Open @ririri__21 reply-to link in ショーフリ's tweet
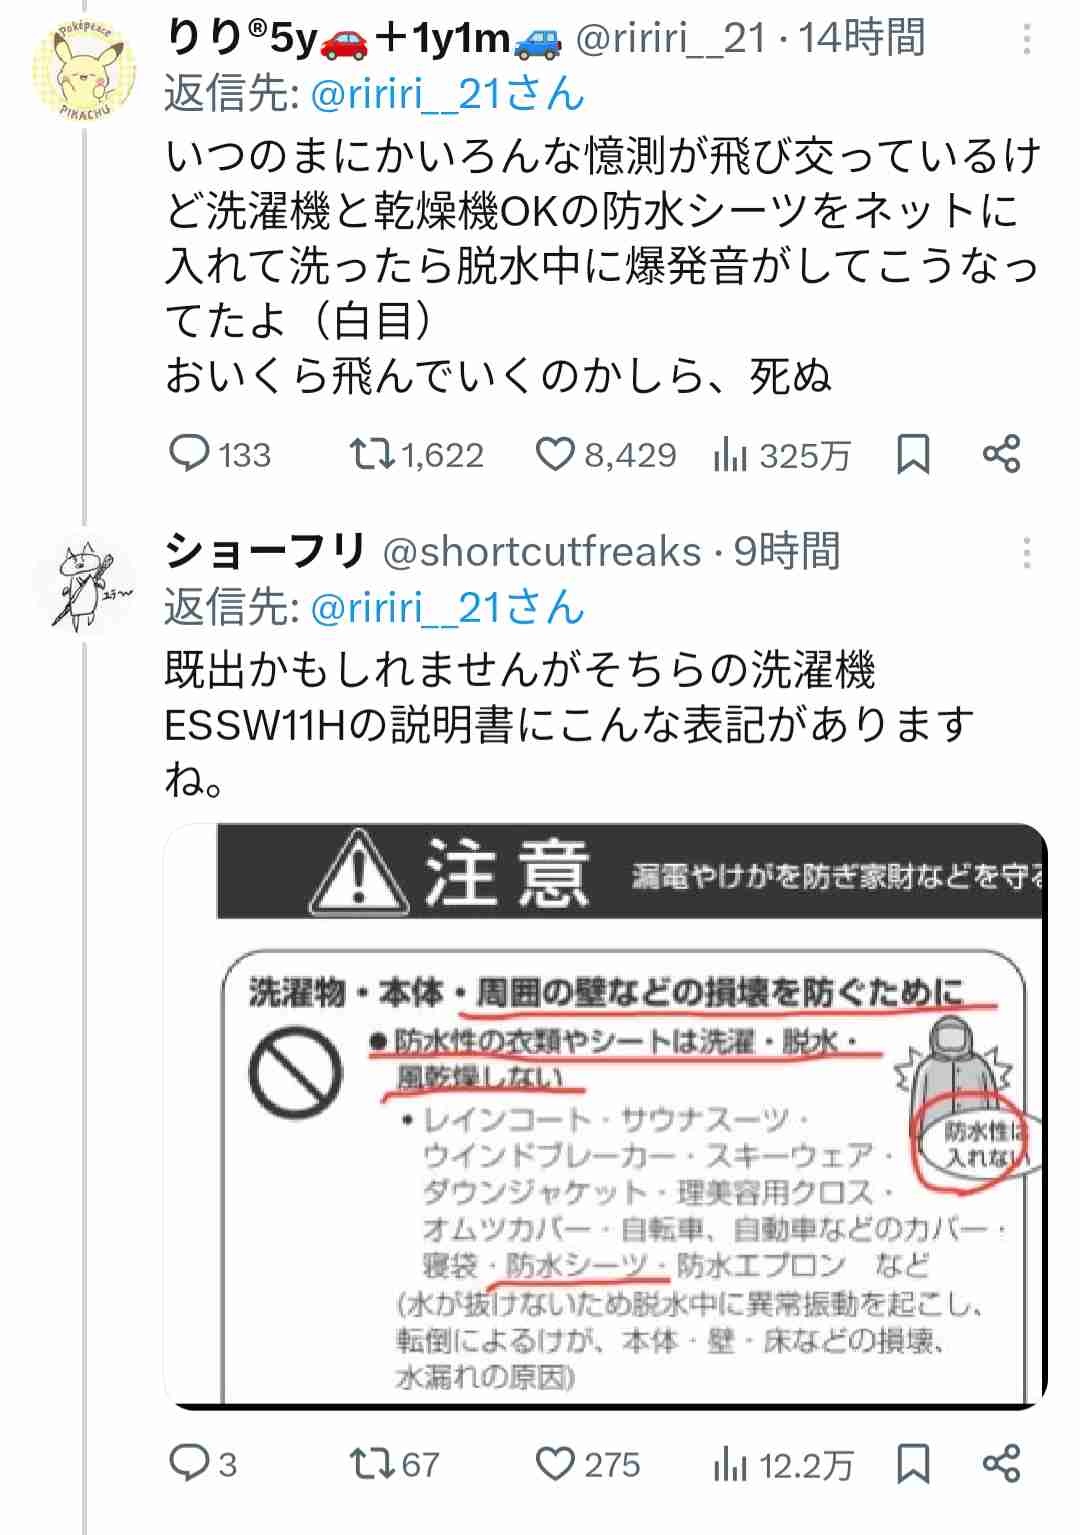 pyautogui.click(x=447, y=608)
